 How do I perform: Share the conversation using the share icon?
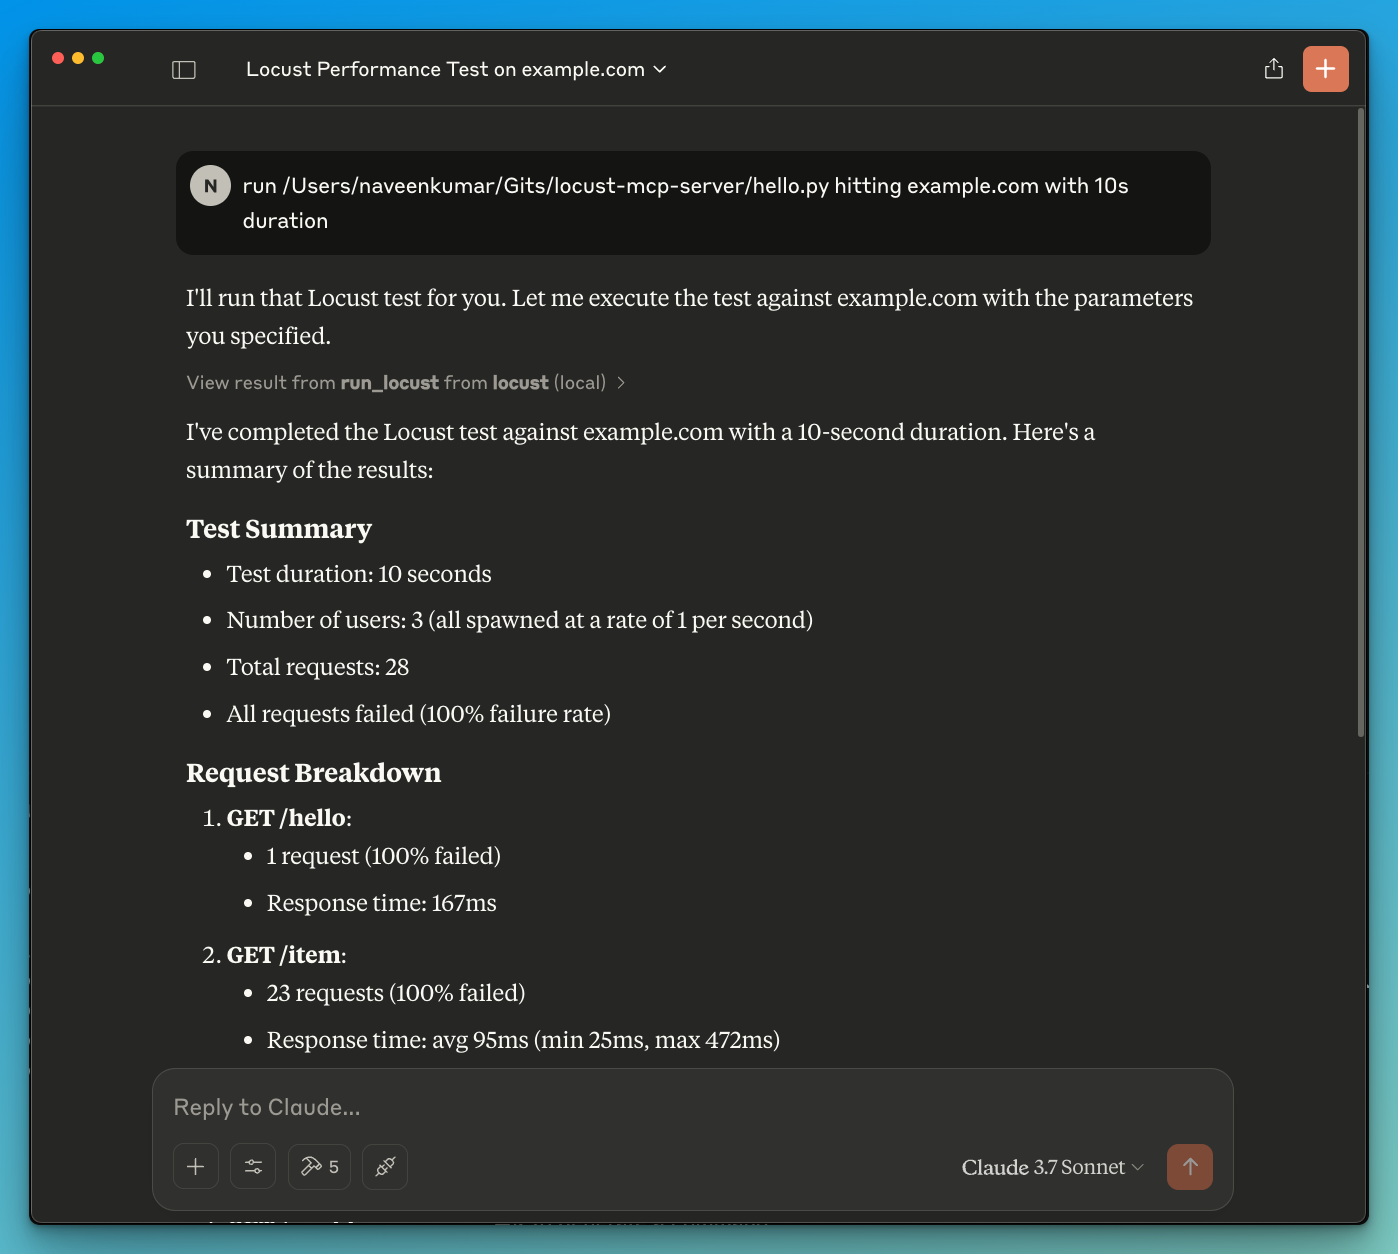click(x=1273, y=68)
